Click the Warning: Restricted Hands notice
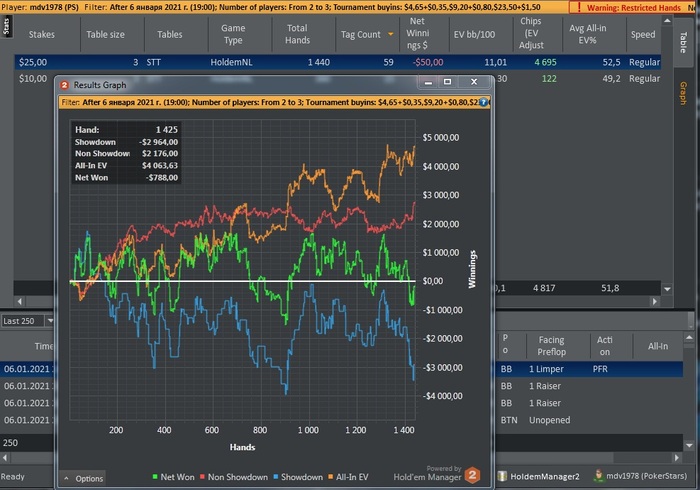Screen dimensions: 700x490 (x=633, y=8)
